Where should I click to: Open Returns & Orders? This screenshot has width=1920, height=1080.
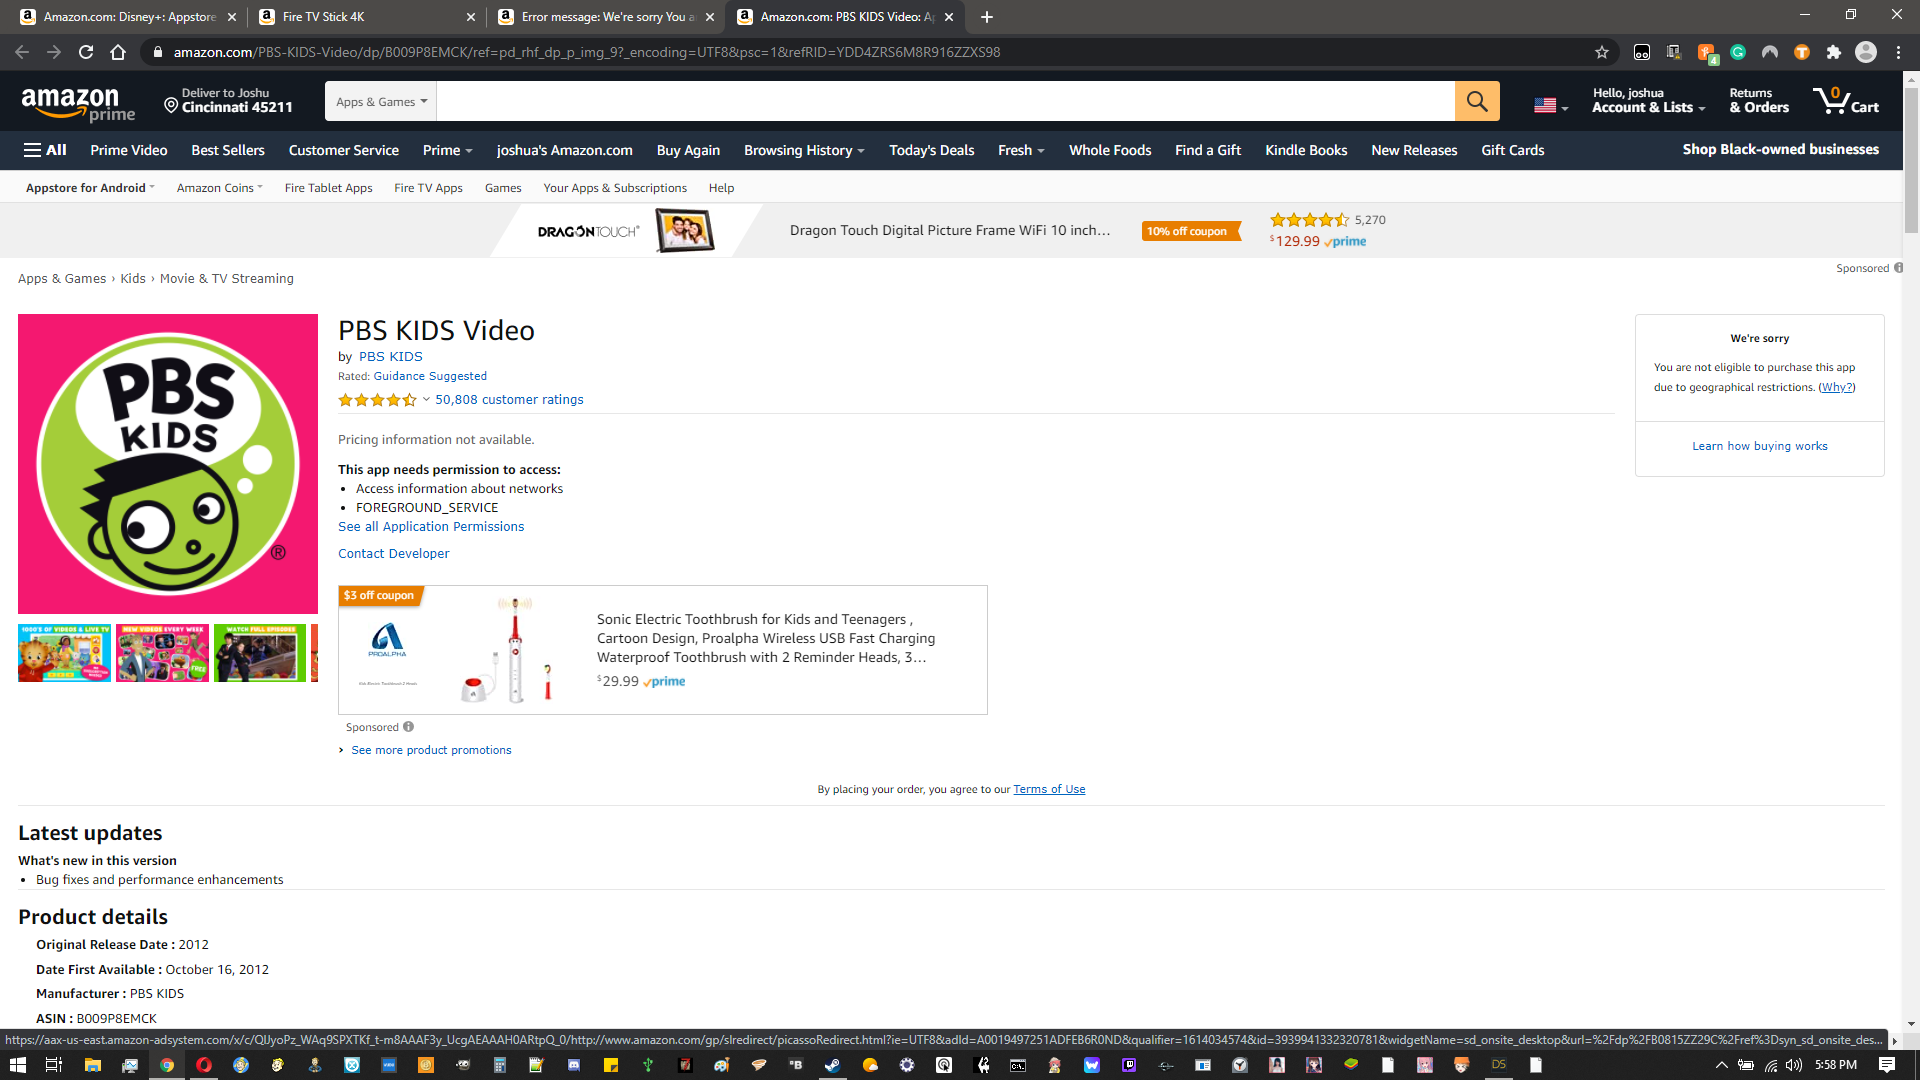click(x=1759, y=100)
